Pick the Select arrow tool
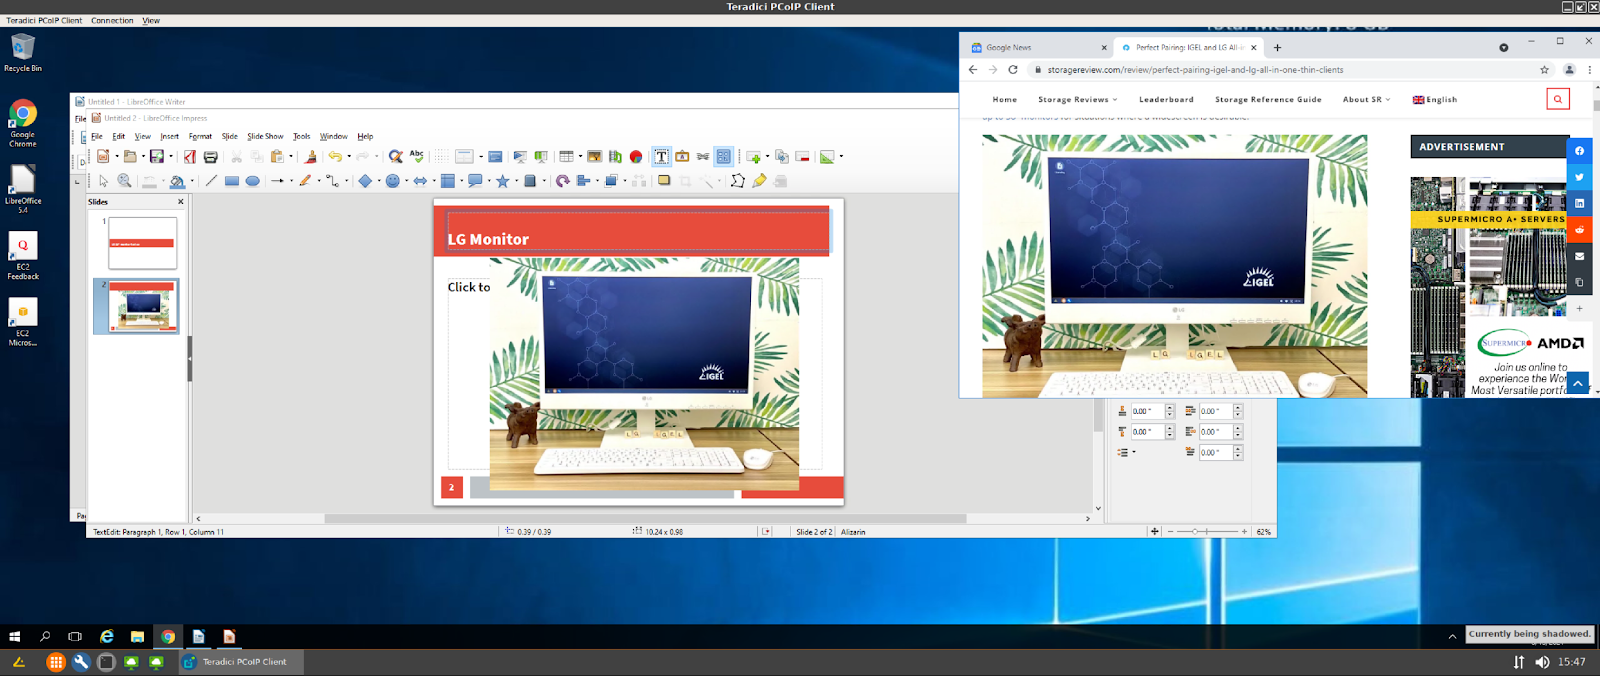The width and height of the screenshot is (1600, 676). pos(103,181)
